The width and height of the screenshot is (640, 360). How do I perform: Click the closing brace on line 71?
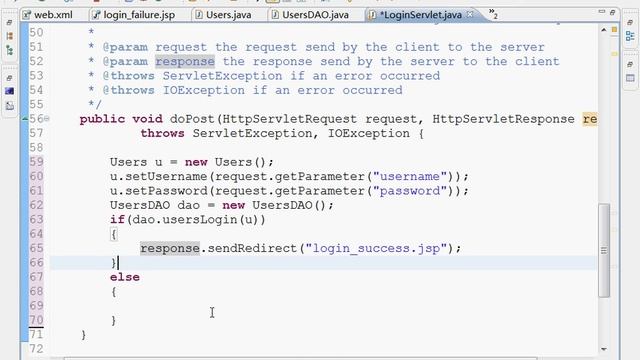click(x=84, y=335)
